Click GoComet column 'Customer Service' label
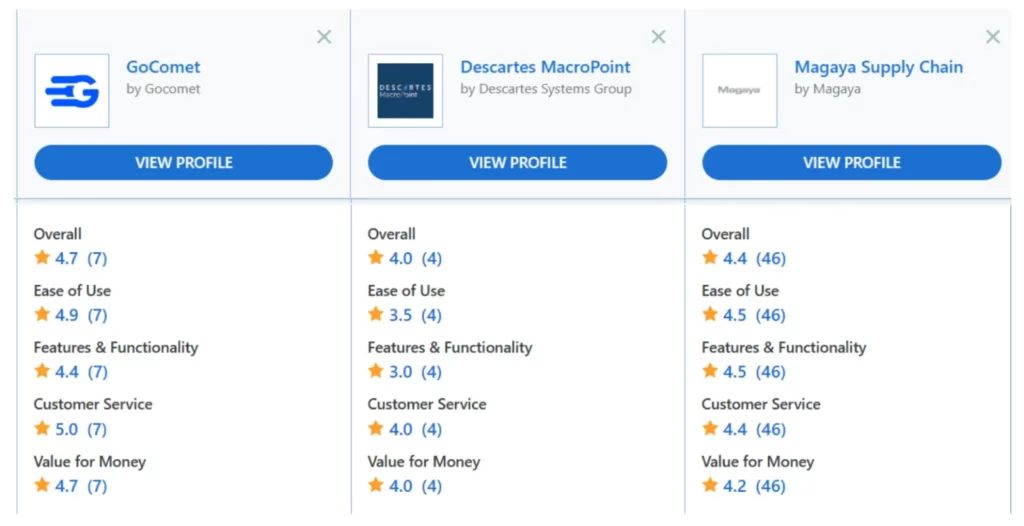The image size is (1024, 526). pos(93,404)
